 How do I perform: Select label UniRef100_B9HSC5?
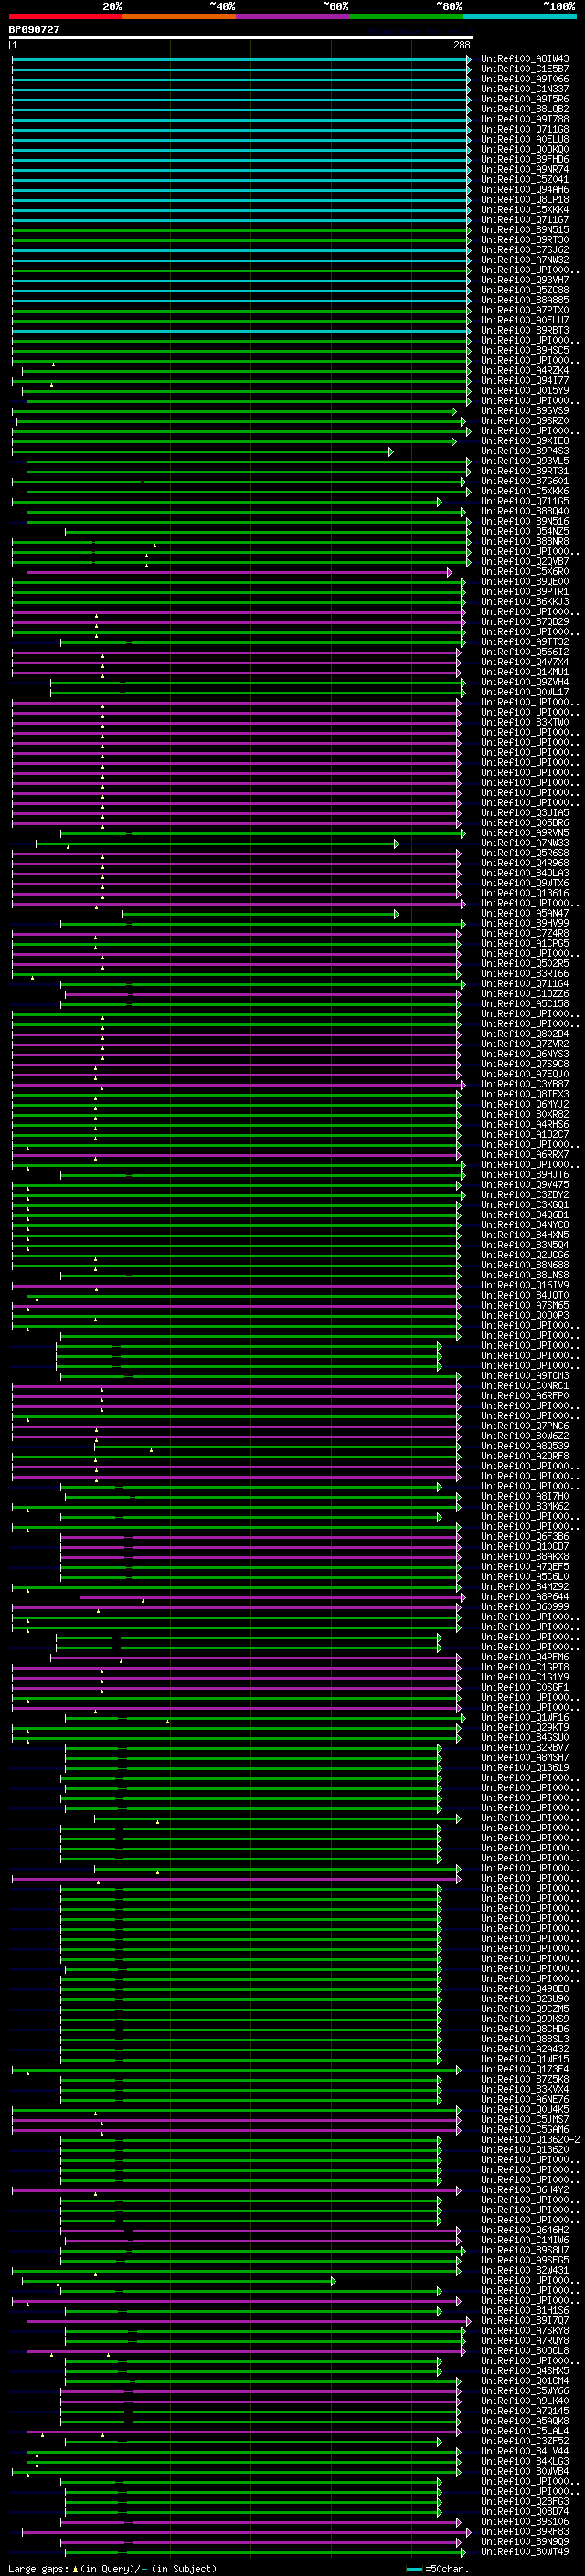(524, 351)
